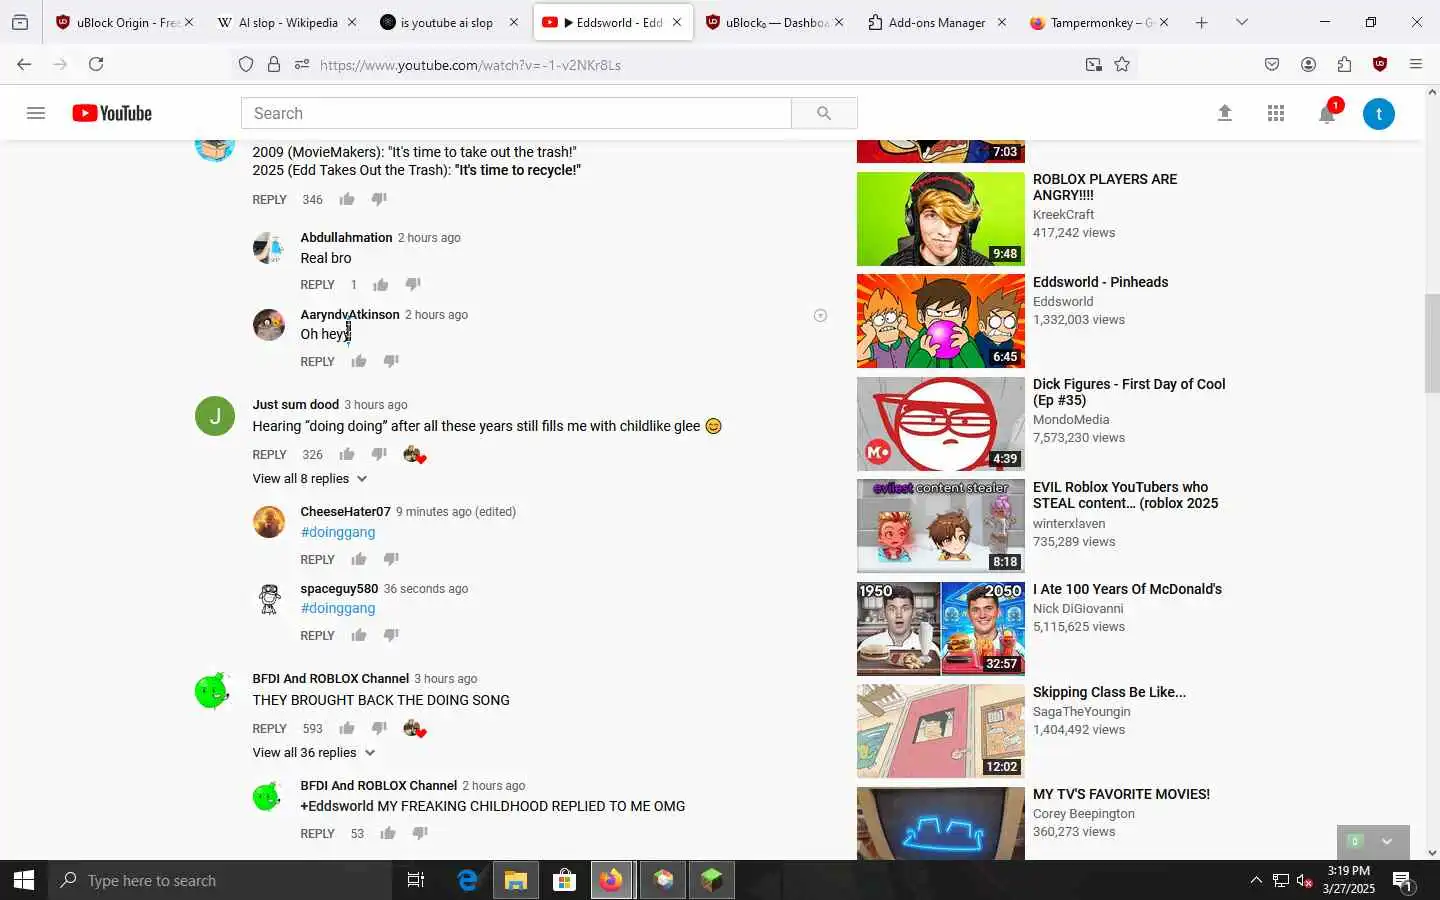Screen dimensions: 1440x900
Task: Open tracking protection shield in address bar
Action: 246,64
